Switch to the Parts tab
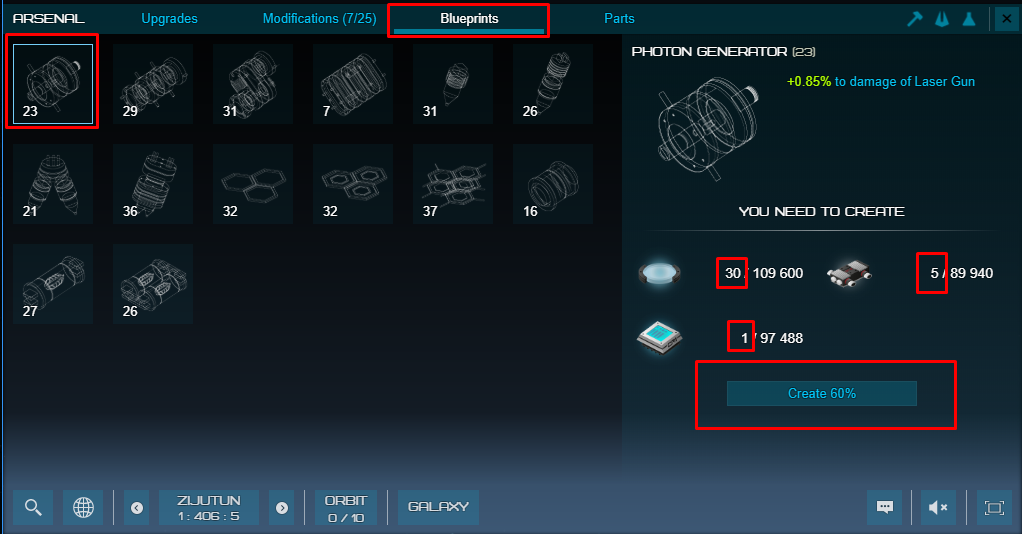 click(x=619, y=18)
